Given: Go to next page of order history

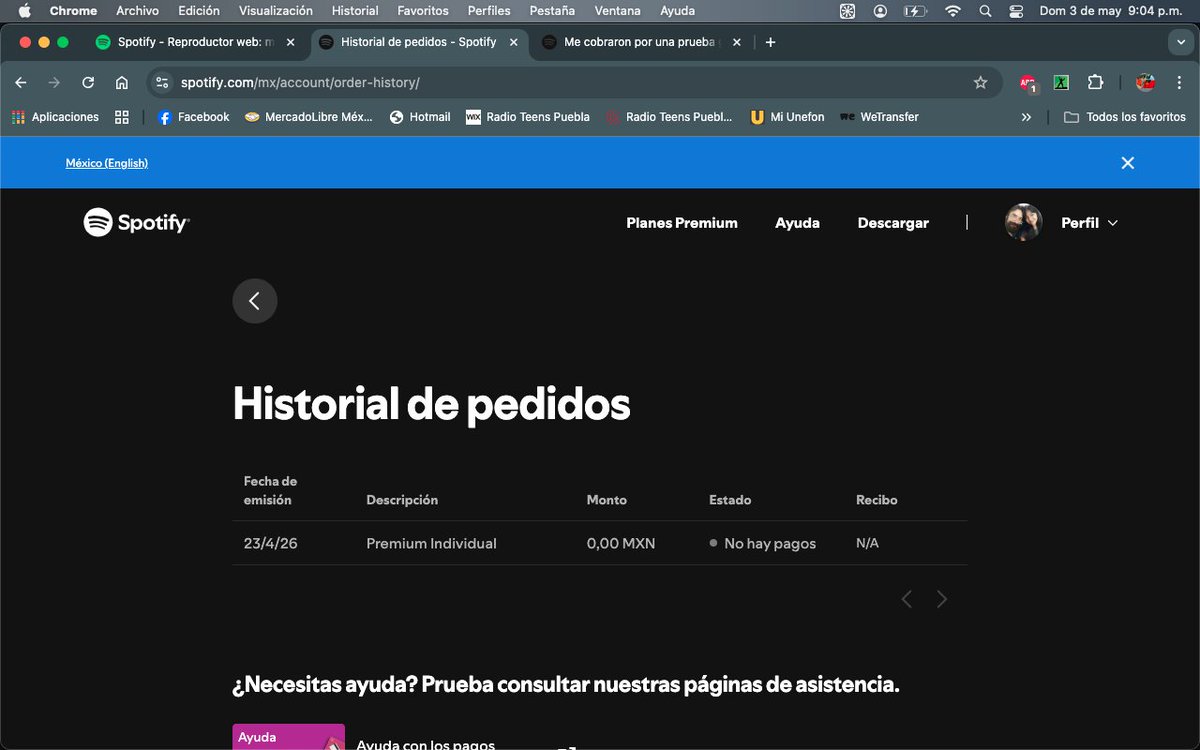Looking at the screenshot, I should tap(941, 599).
